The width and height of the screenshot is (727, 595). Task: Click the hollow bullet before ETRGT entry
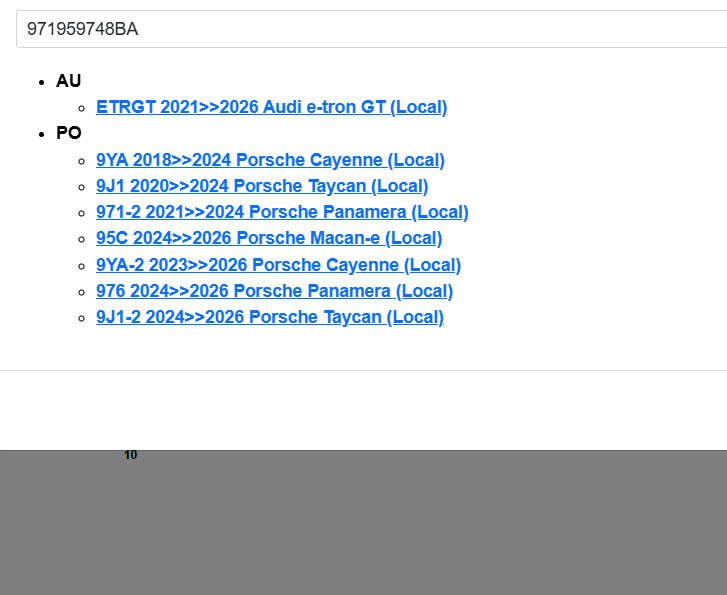tap(81, 108)
